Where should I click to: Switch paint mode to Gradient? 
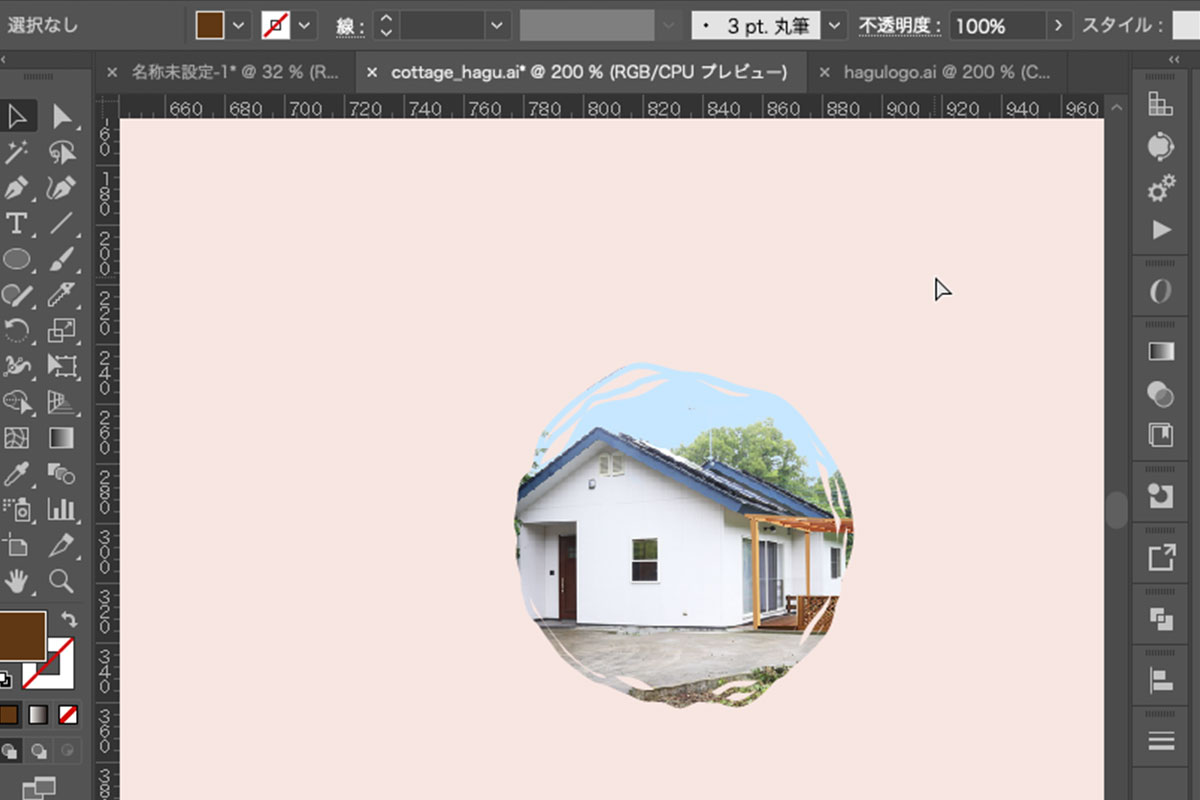click(x=37, y=714)
